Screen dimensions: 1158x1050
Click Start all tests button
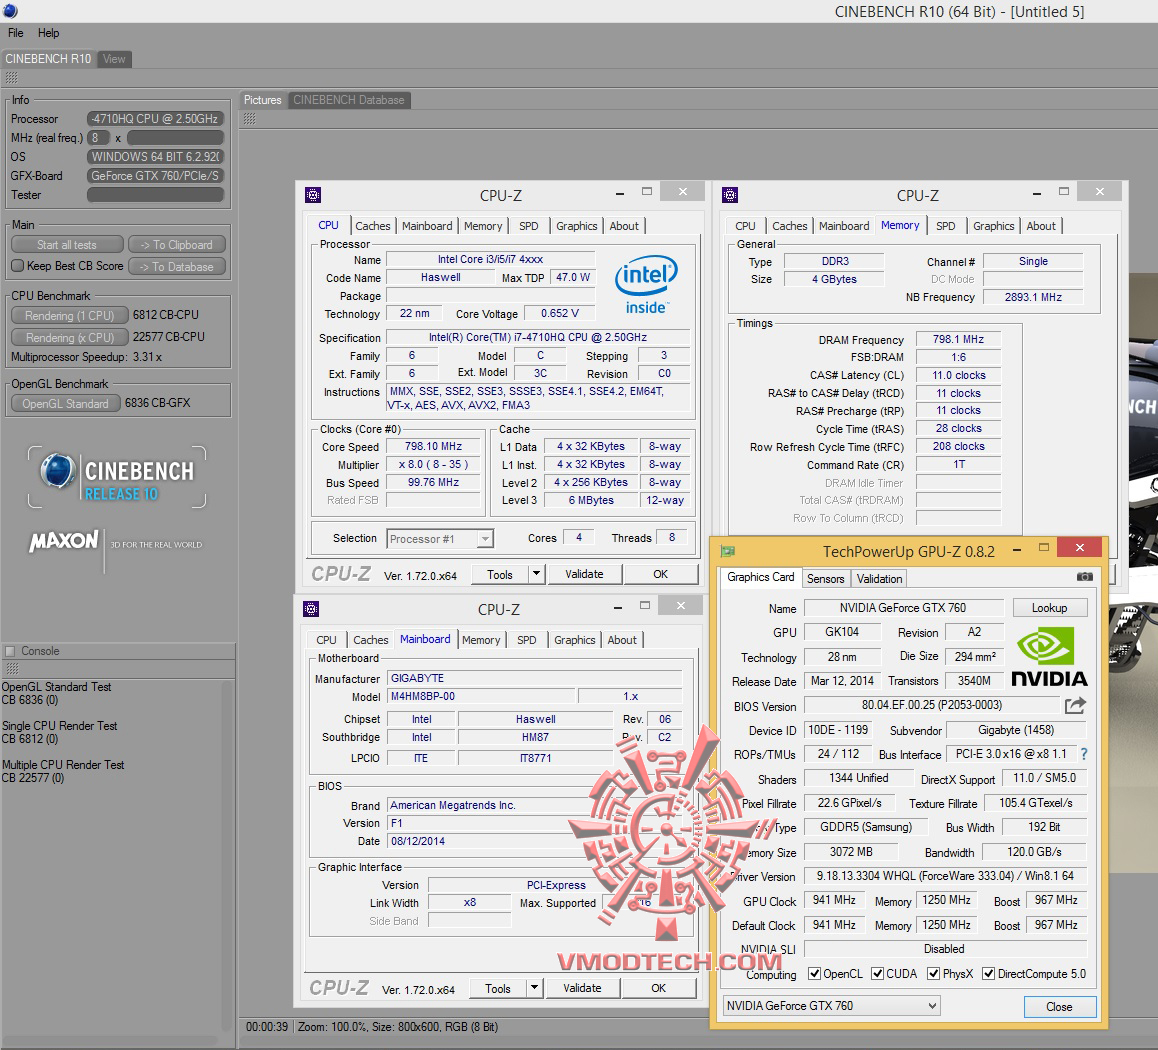(67, 244)
